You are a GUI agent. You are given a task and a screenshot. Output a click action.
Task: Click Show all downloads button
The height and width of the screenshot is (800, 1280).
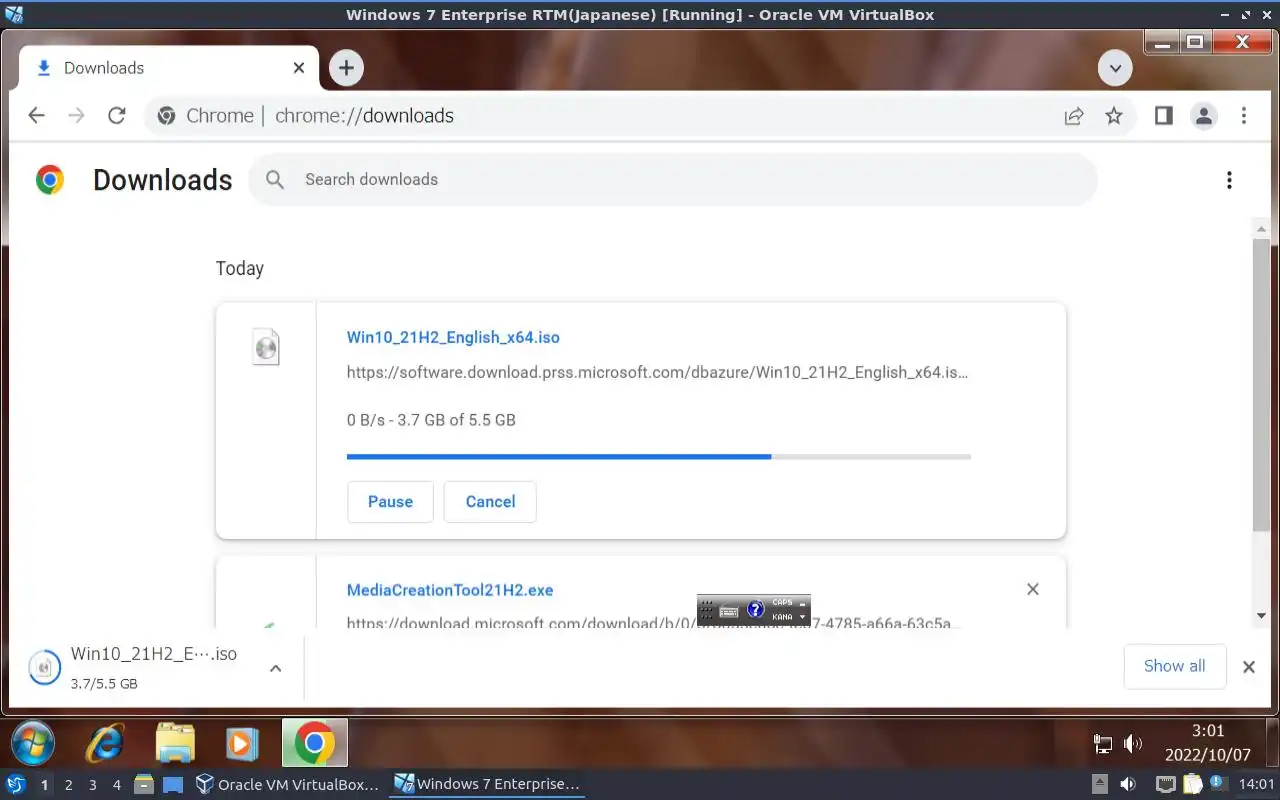pyautogui.click(x=1174, y=667)
